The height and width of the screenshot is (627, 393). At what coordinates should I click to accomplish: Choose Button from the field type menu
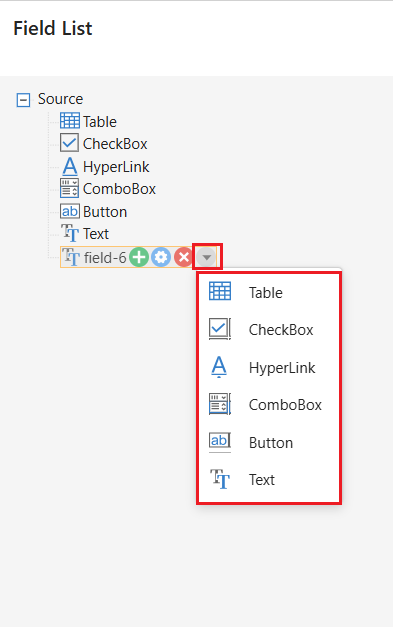tap(269, 442)
